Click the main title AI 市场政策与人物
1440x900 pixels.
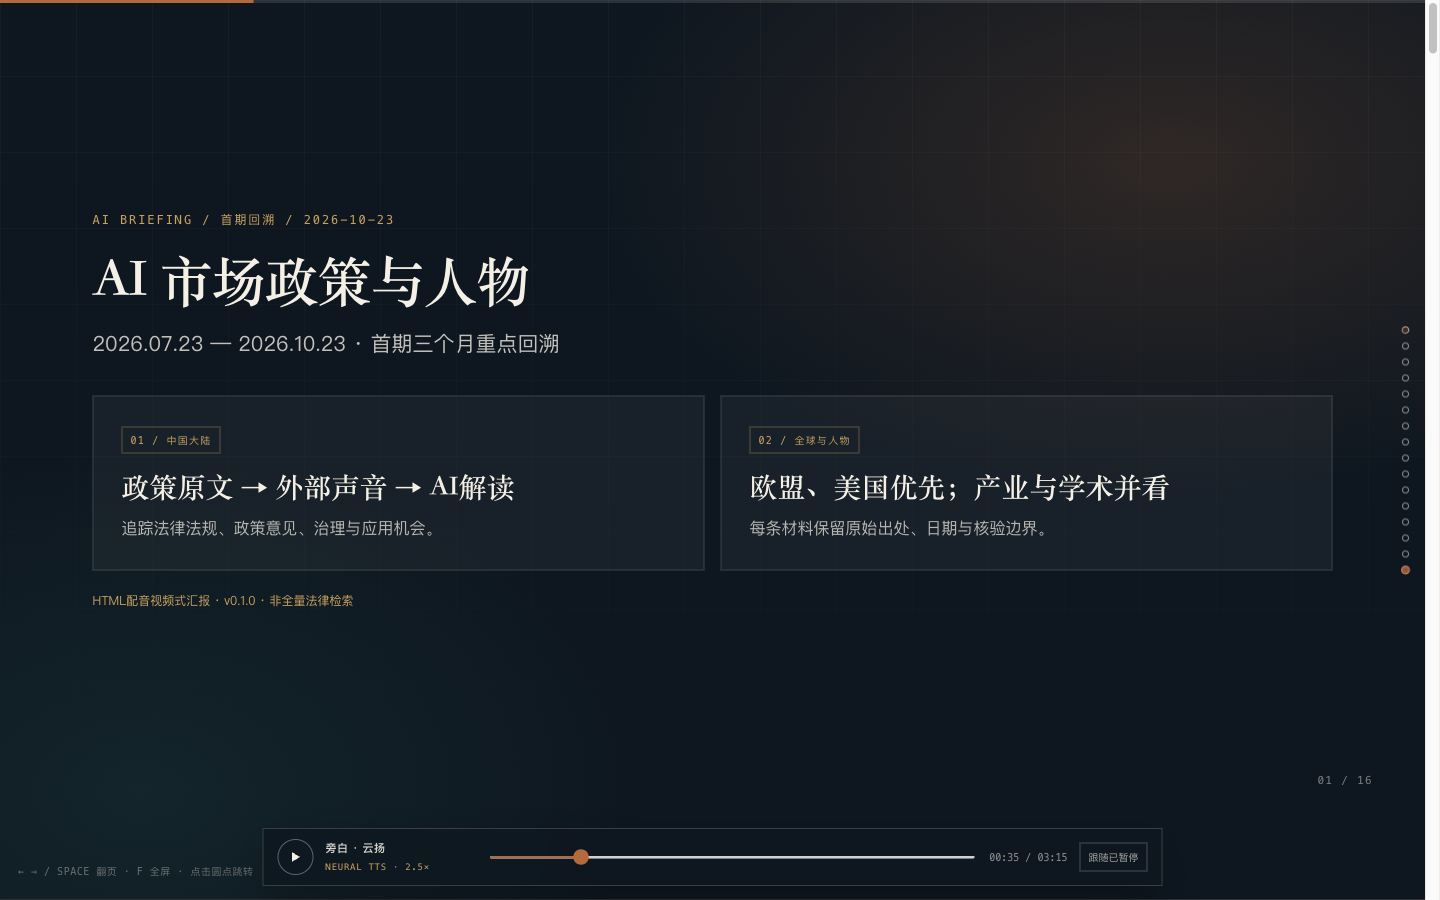pyautogui.click(x=311, y=281)
